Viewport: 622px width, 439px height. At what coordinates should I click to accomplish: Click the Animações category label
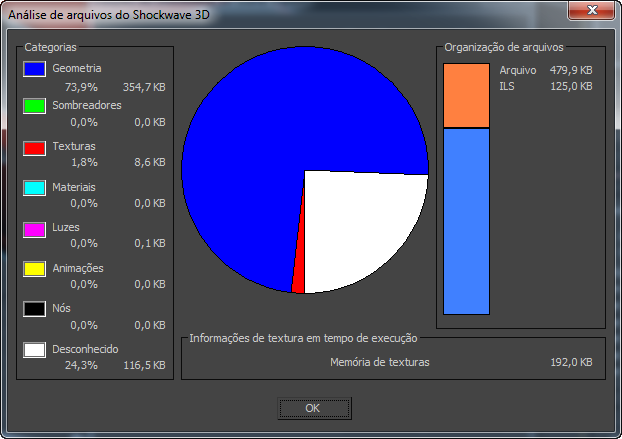(x=78, y=268)
